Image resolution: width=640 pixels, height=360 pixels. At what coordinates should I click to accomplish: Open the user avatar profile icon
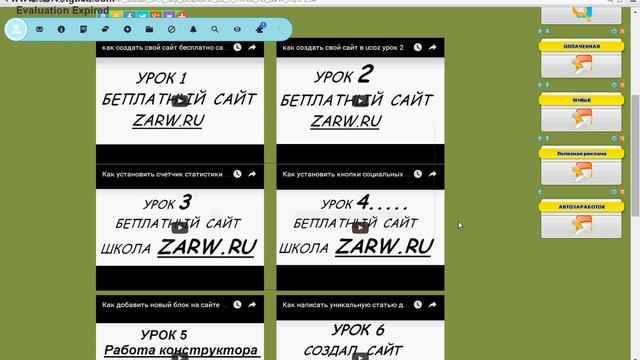(16, 29)
